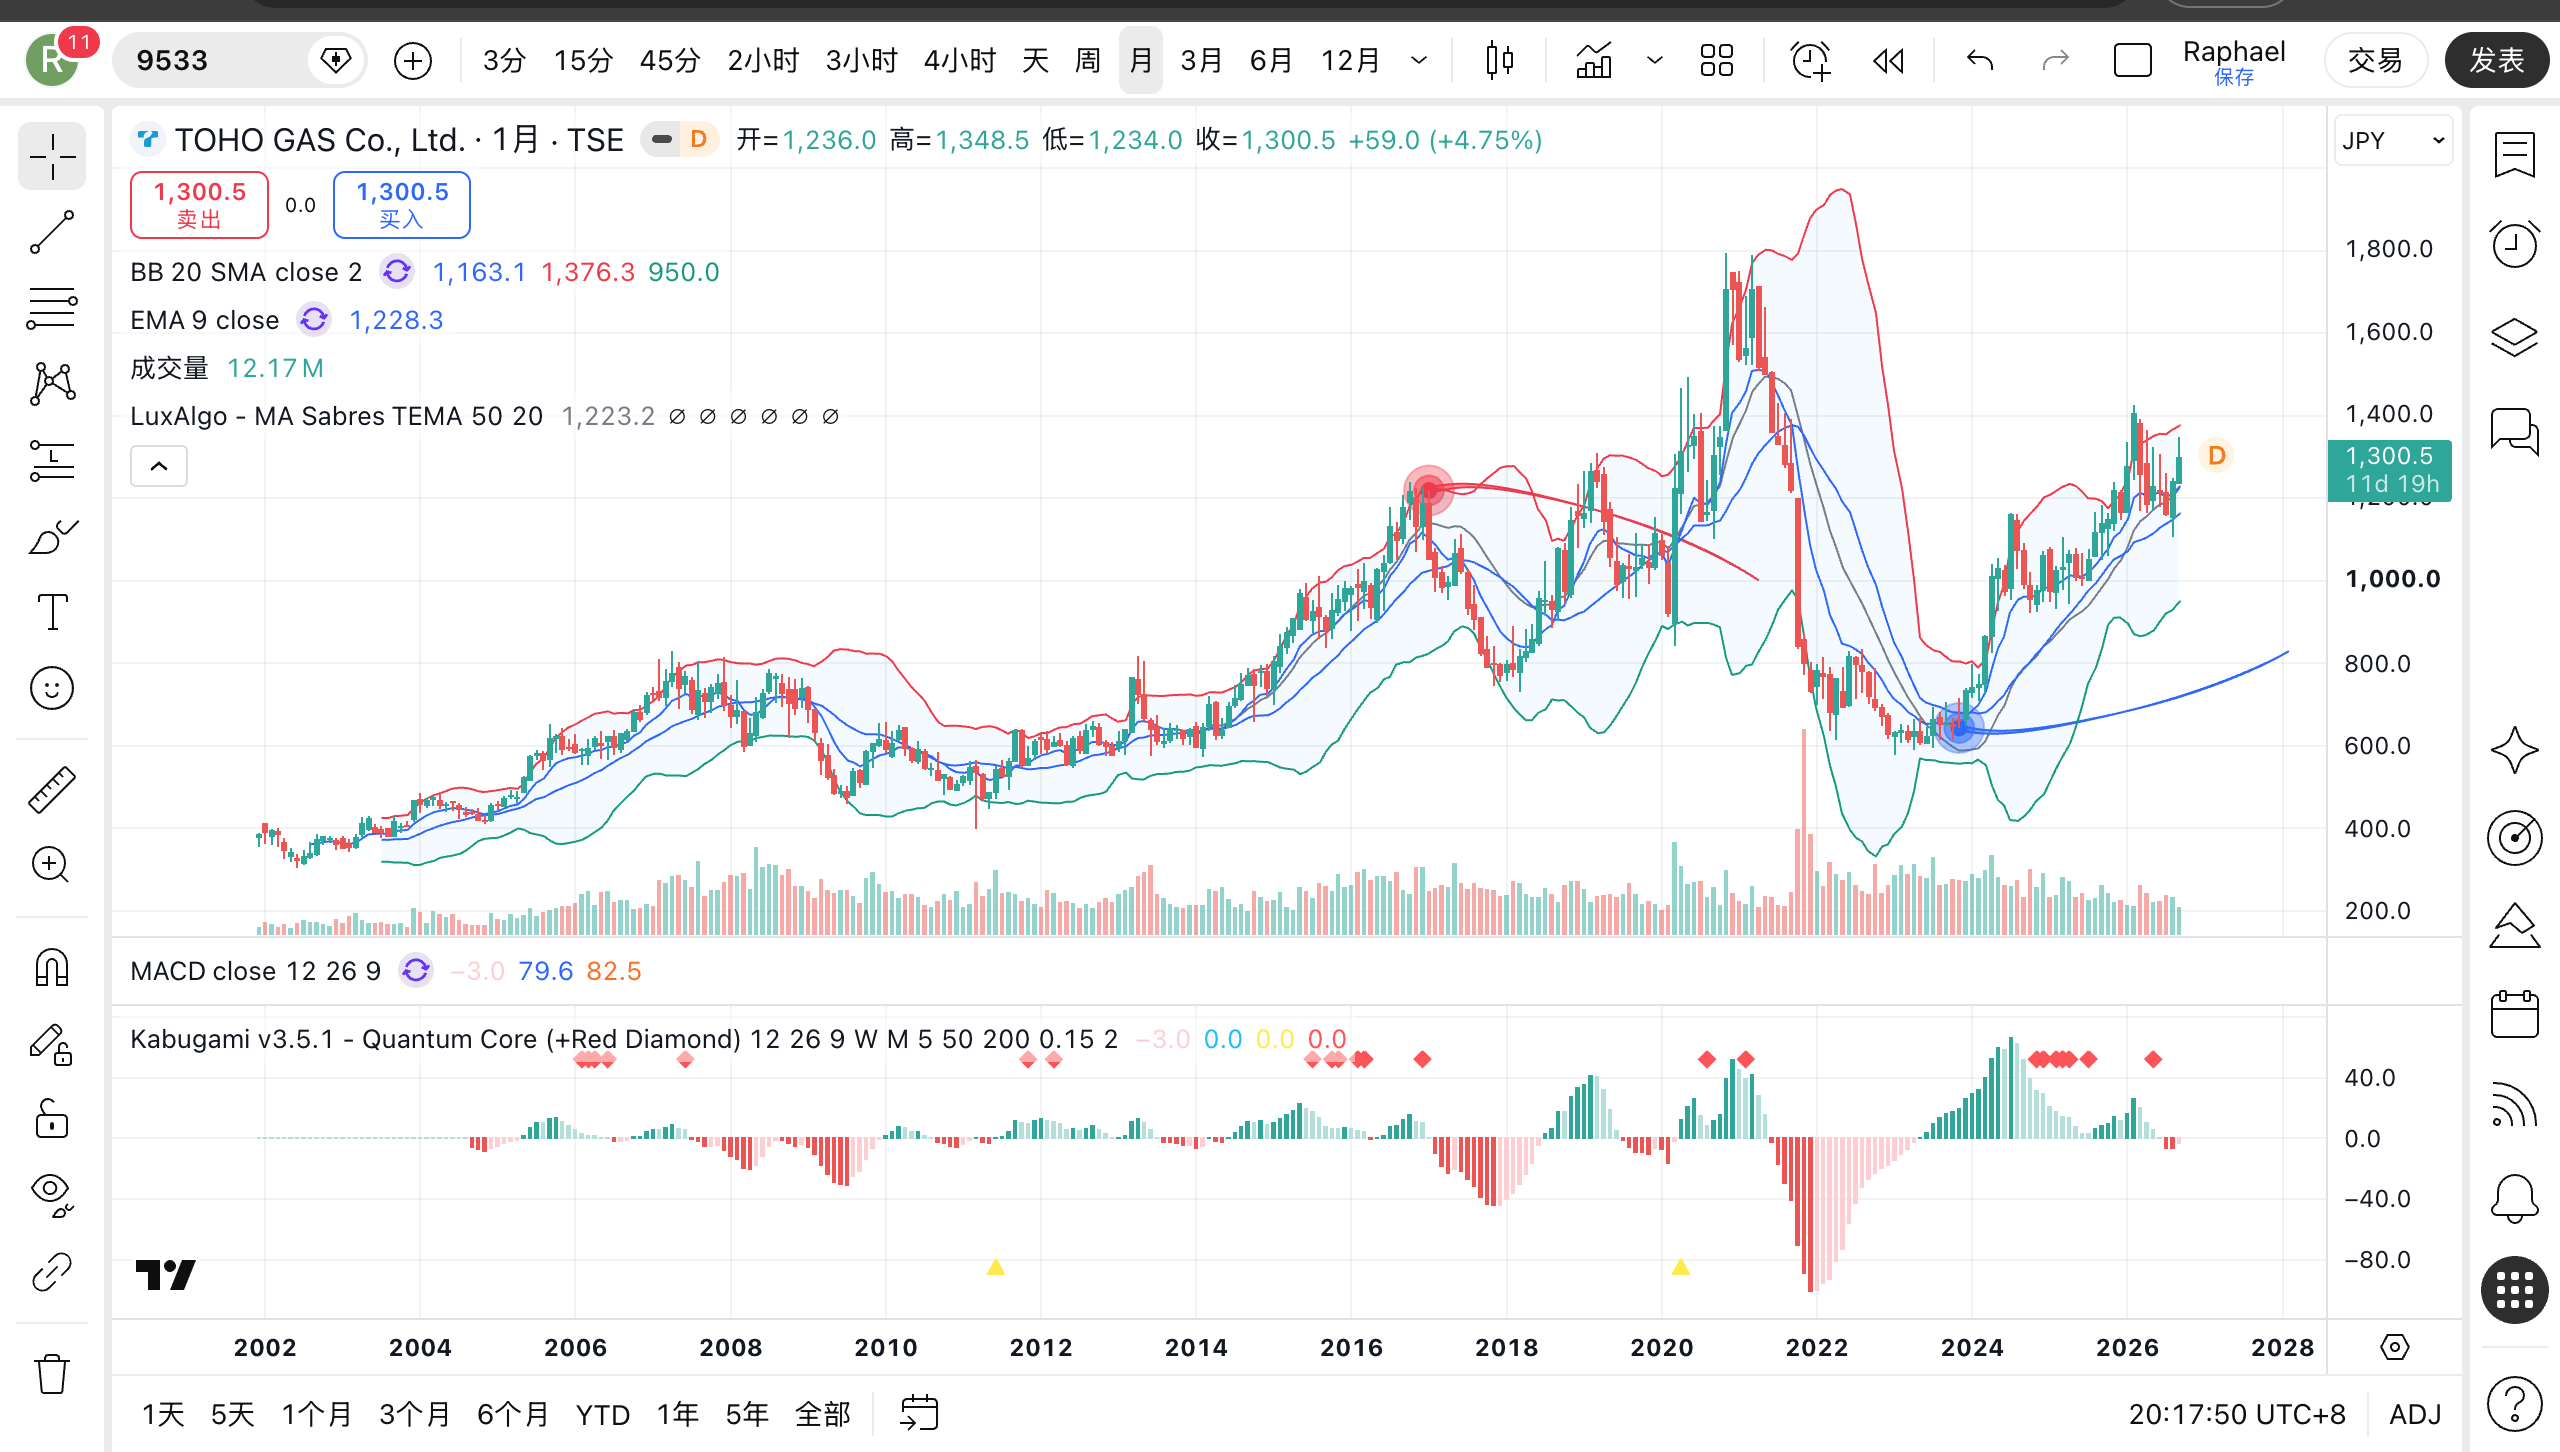Viewport: 2560px width, 1452px height.
Task: Select the 周 weekly timeframe
Action: tap(1088, 61)
